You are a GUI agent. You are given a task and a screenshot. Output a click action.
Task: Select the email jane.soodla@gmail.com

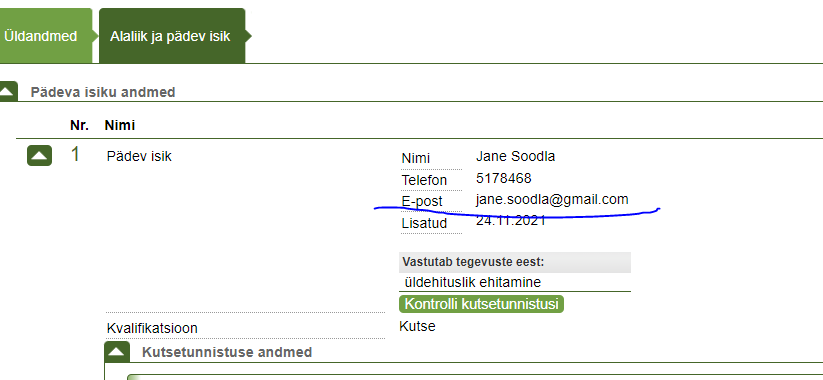tap(552, 199)
